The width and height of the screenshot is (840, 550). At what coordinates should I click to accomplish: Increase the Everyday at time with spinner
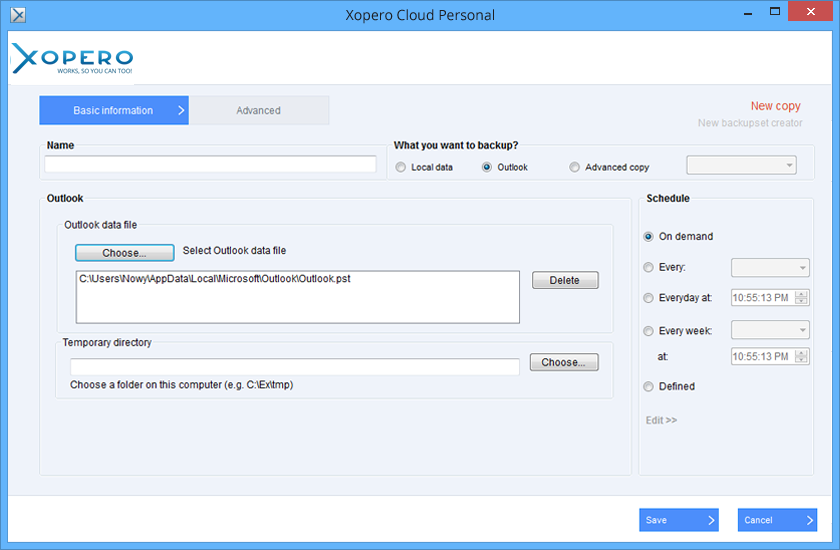tap(801, 294)
